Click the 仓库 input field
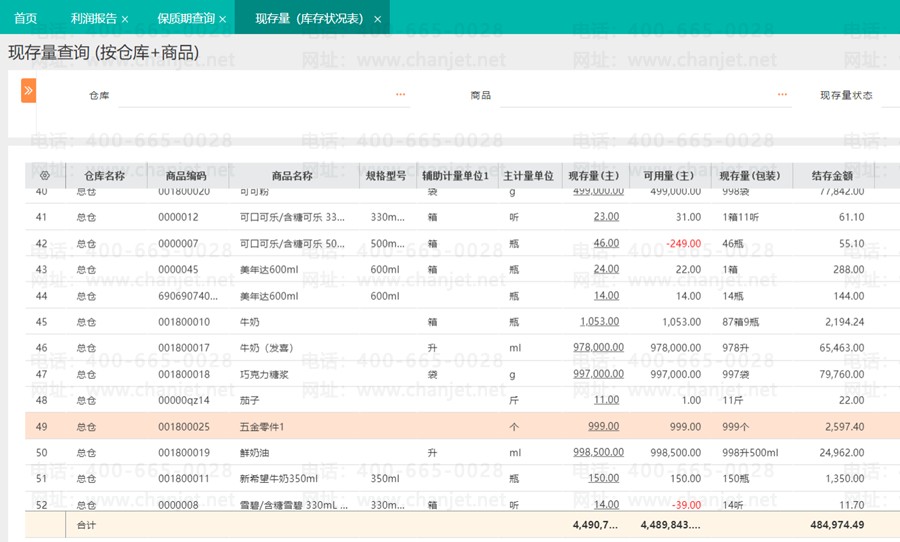 pyautogui.click(x=264, y=96)
